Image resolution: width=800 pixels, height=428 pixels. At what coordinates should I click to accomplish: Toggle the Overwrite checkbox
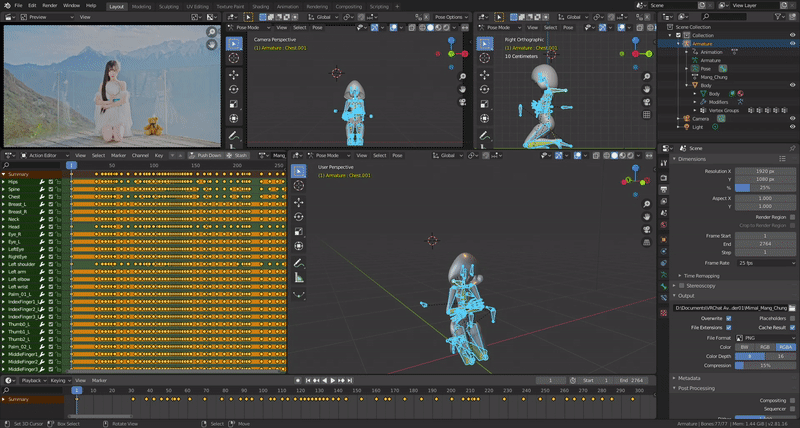(x=729, y=317)
